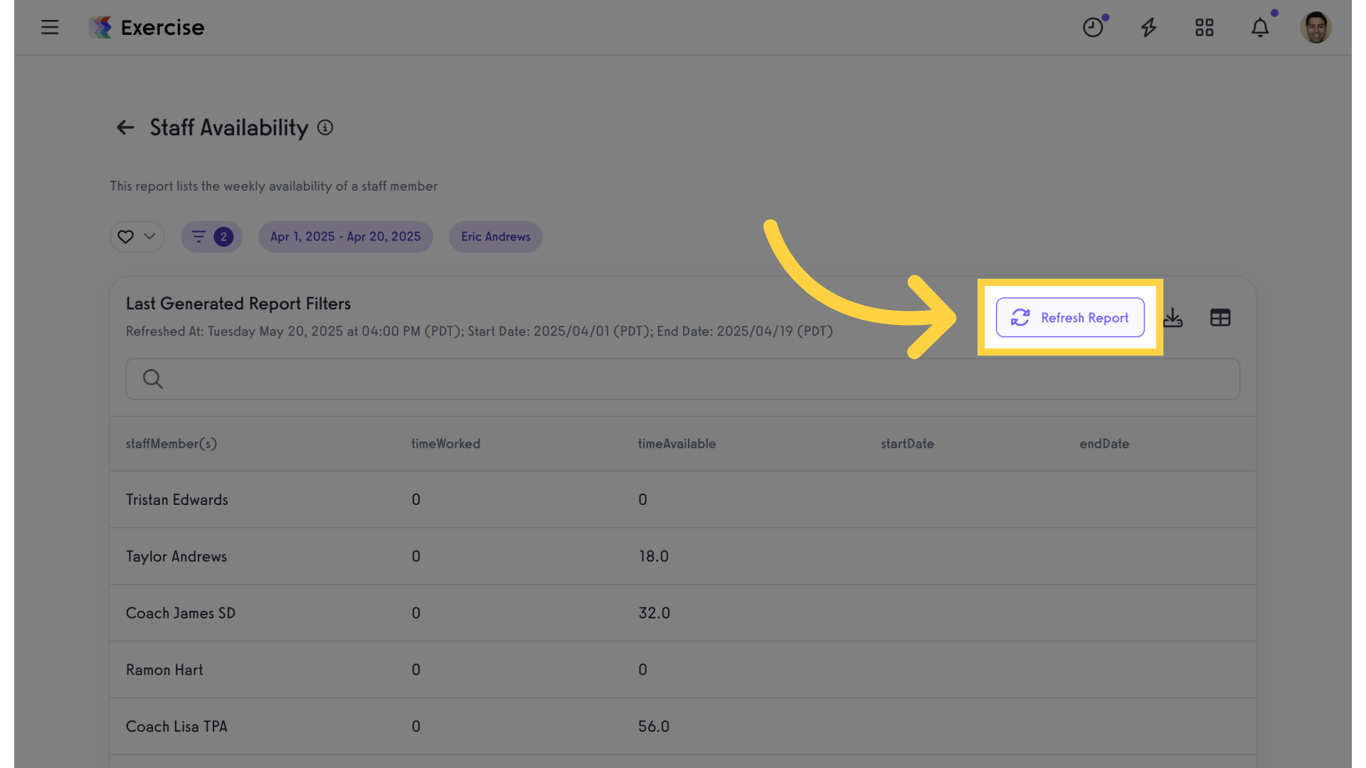Open the Apr 1 - Apr 20 date filter
1366x768 pixels.
(x=345, y=237)
